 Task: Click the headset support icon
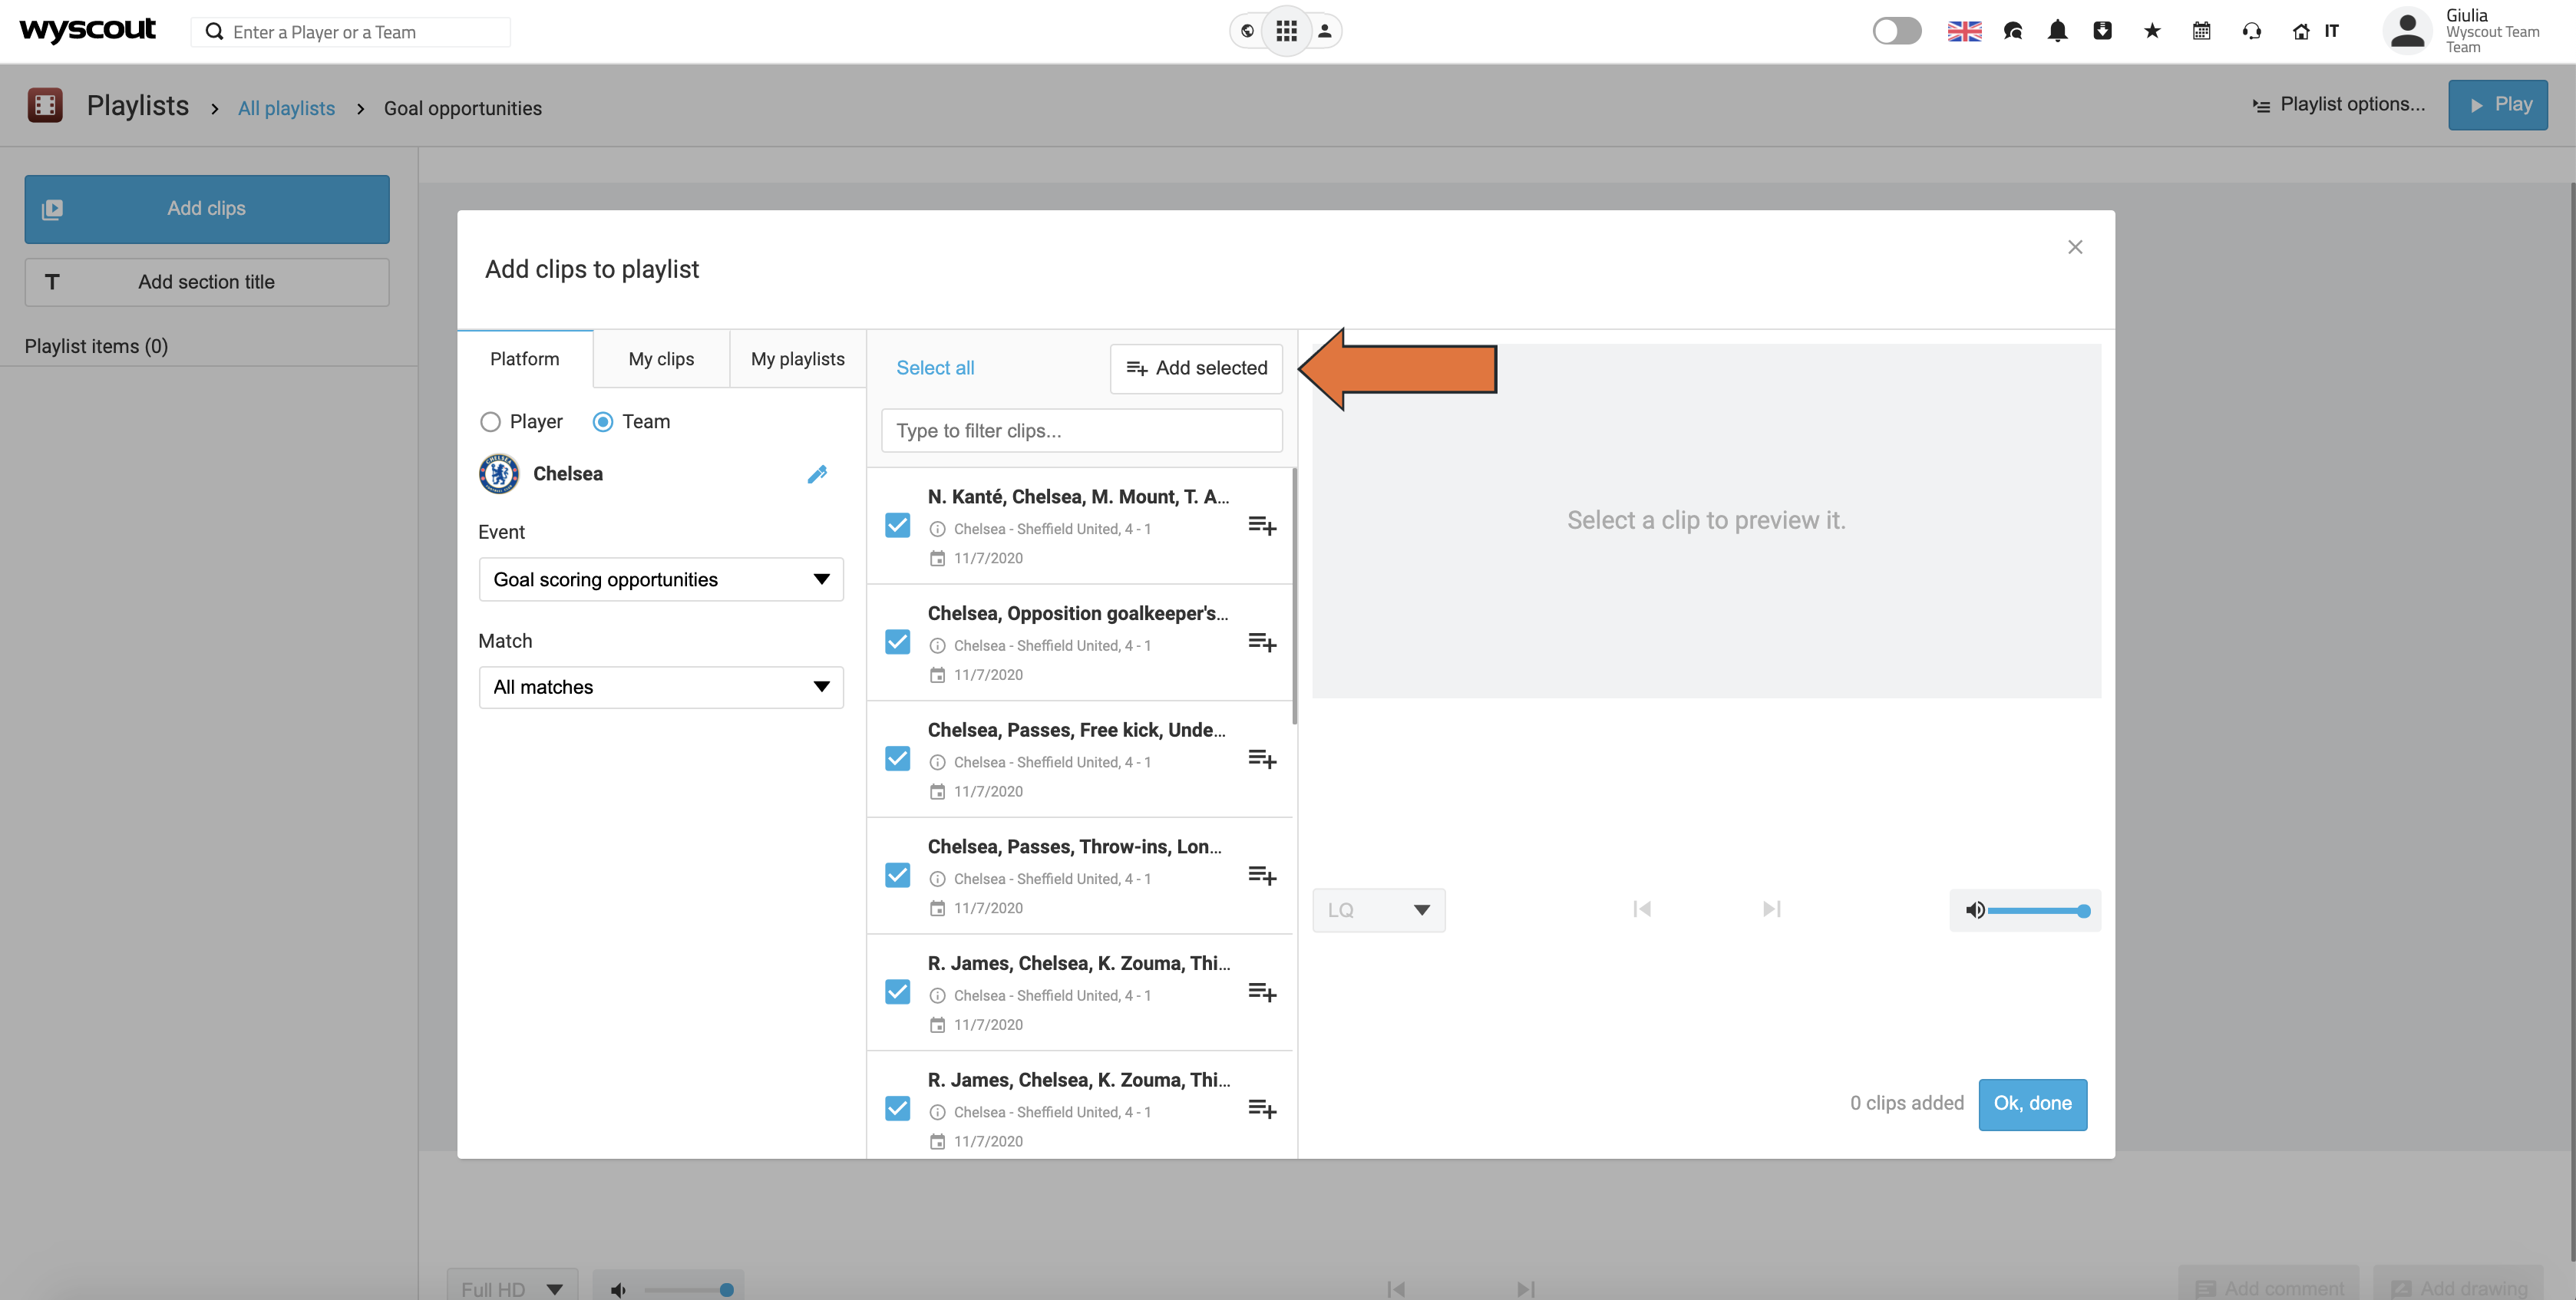coord(2251,31)
